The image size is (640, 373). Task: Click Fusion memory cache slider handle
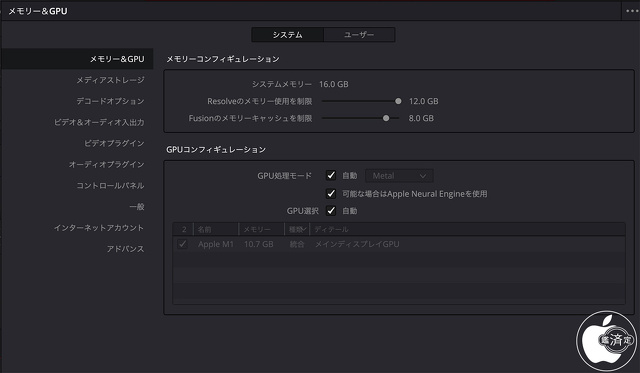click(x=386, y=118)
